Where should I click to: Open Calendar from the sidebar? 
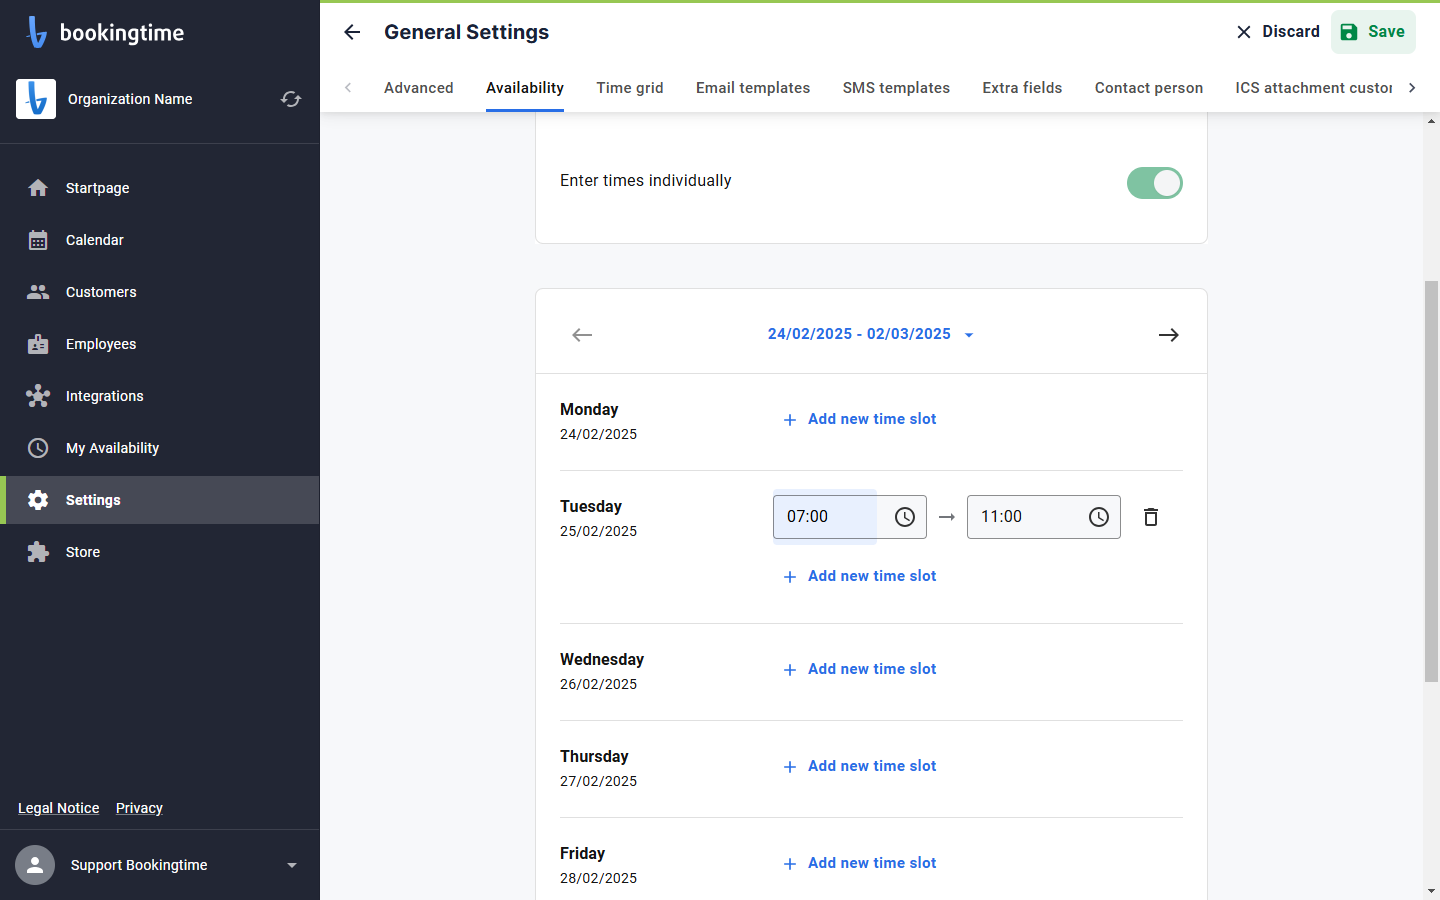click(160, 240)
